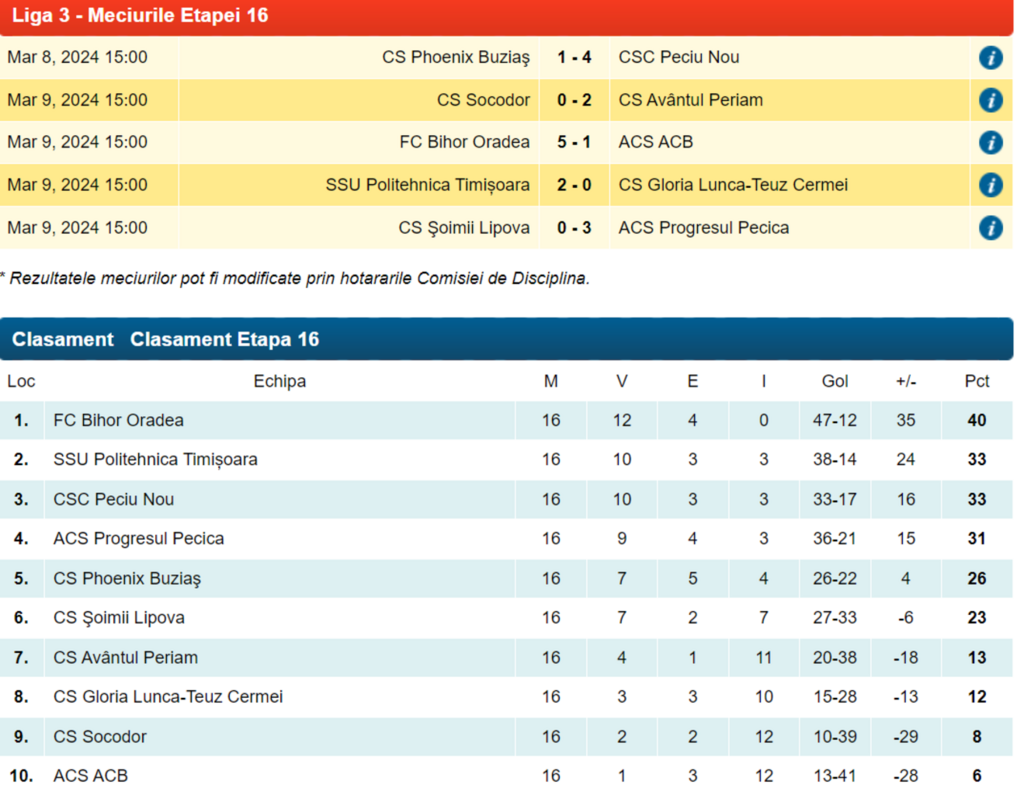Select the Clasament tab
1024x795 pixels.
63,339
